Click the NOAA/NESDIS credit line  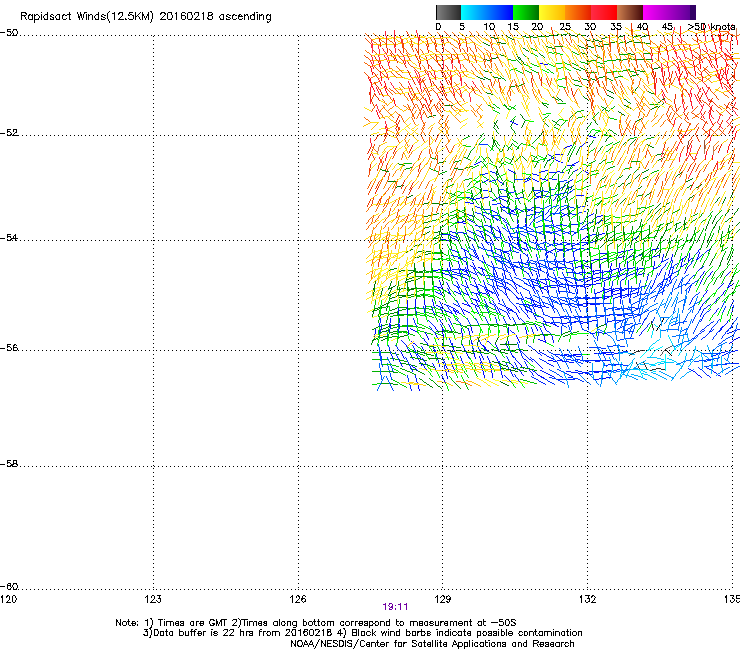(x=432, y=643)
